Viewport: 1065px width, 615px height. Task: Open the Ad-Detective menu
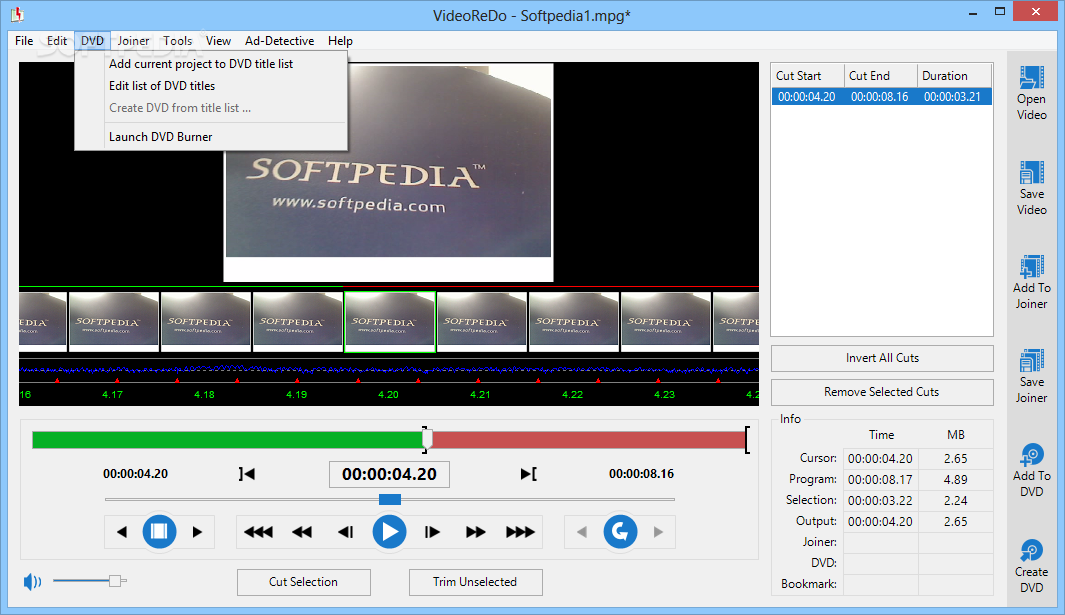click(x=279, y=41)
